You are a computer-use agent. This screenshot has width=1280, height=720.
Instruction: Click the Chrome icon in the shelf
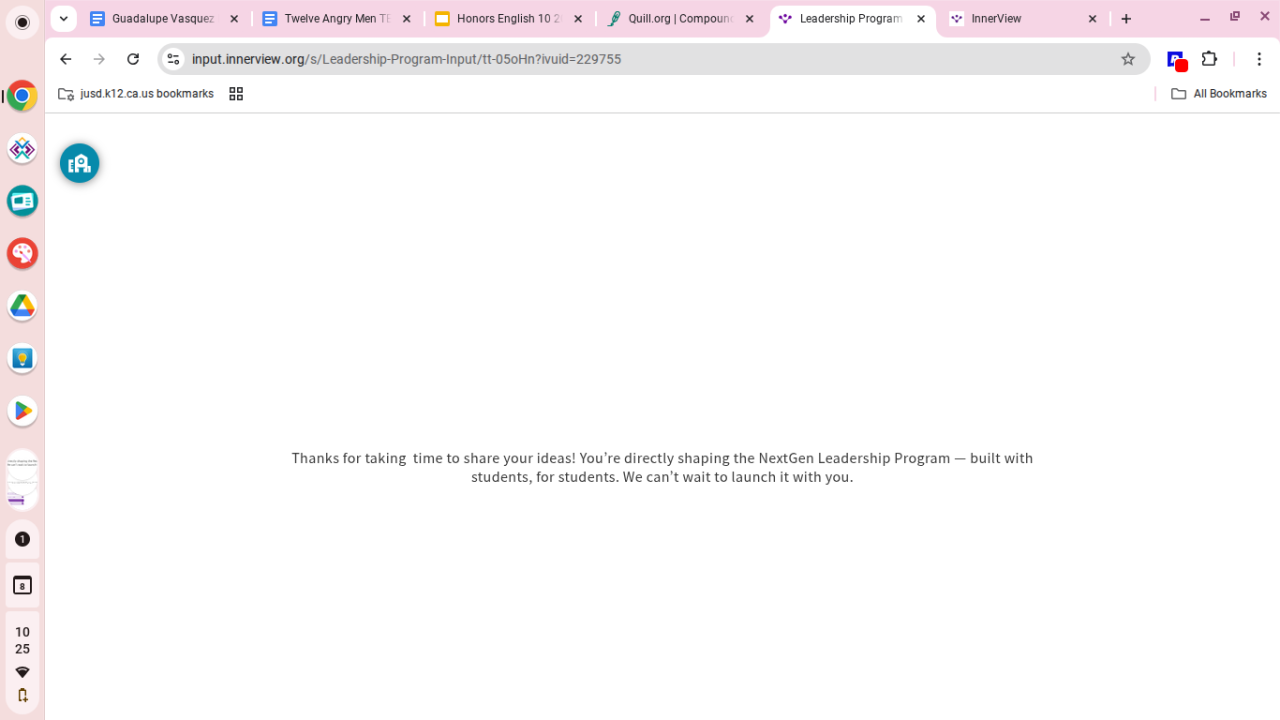click(22, 97)
